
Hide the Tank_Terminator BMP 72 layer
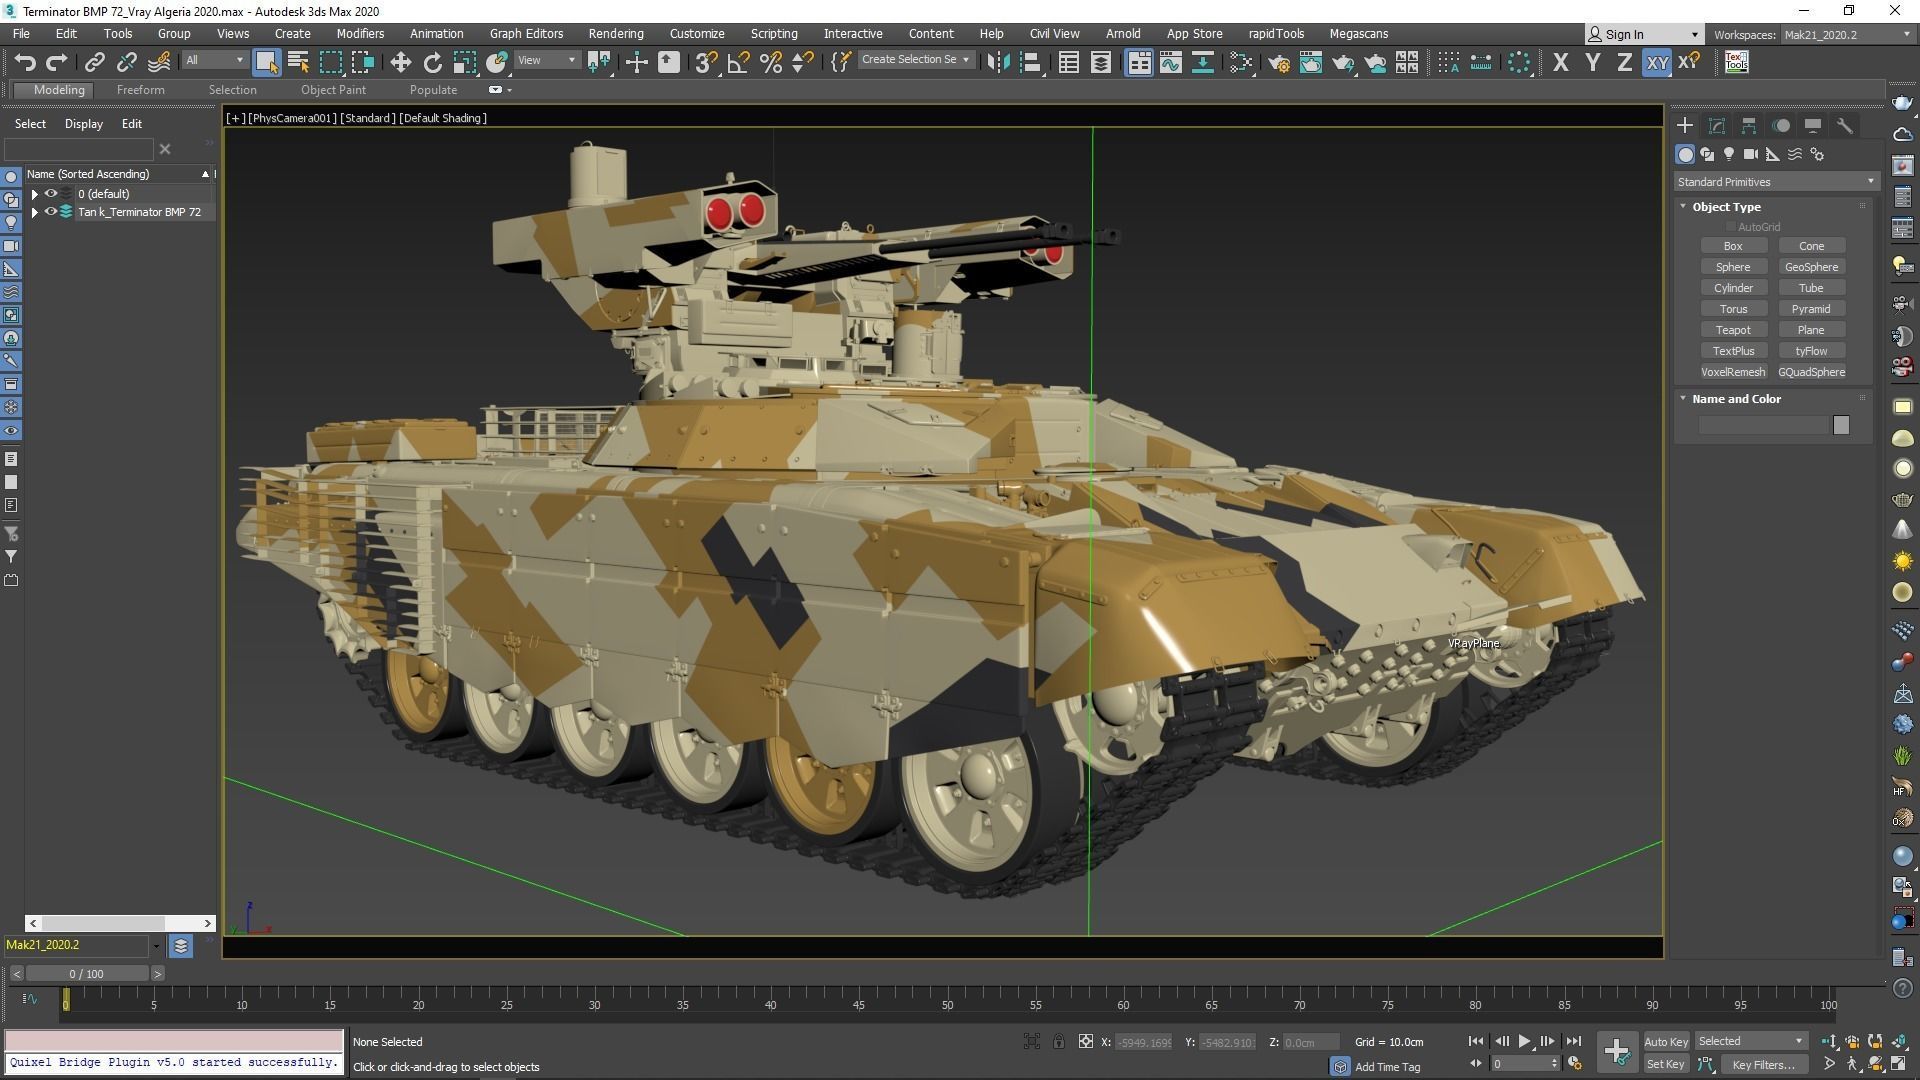coord(51,212)
